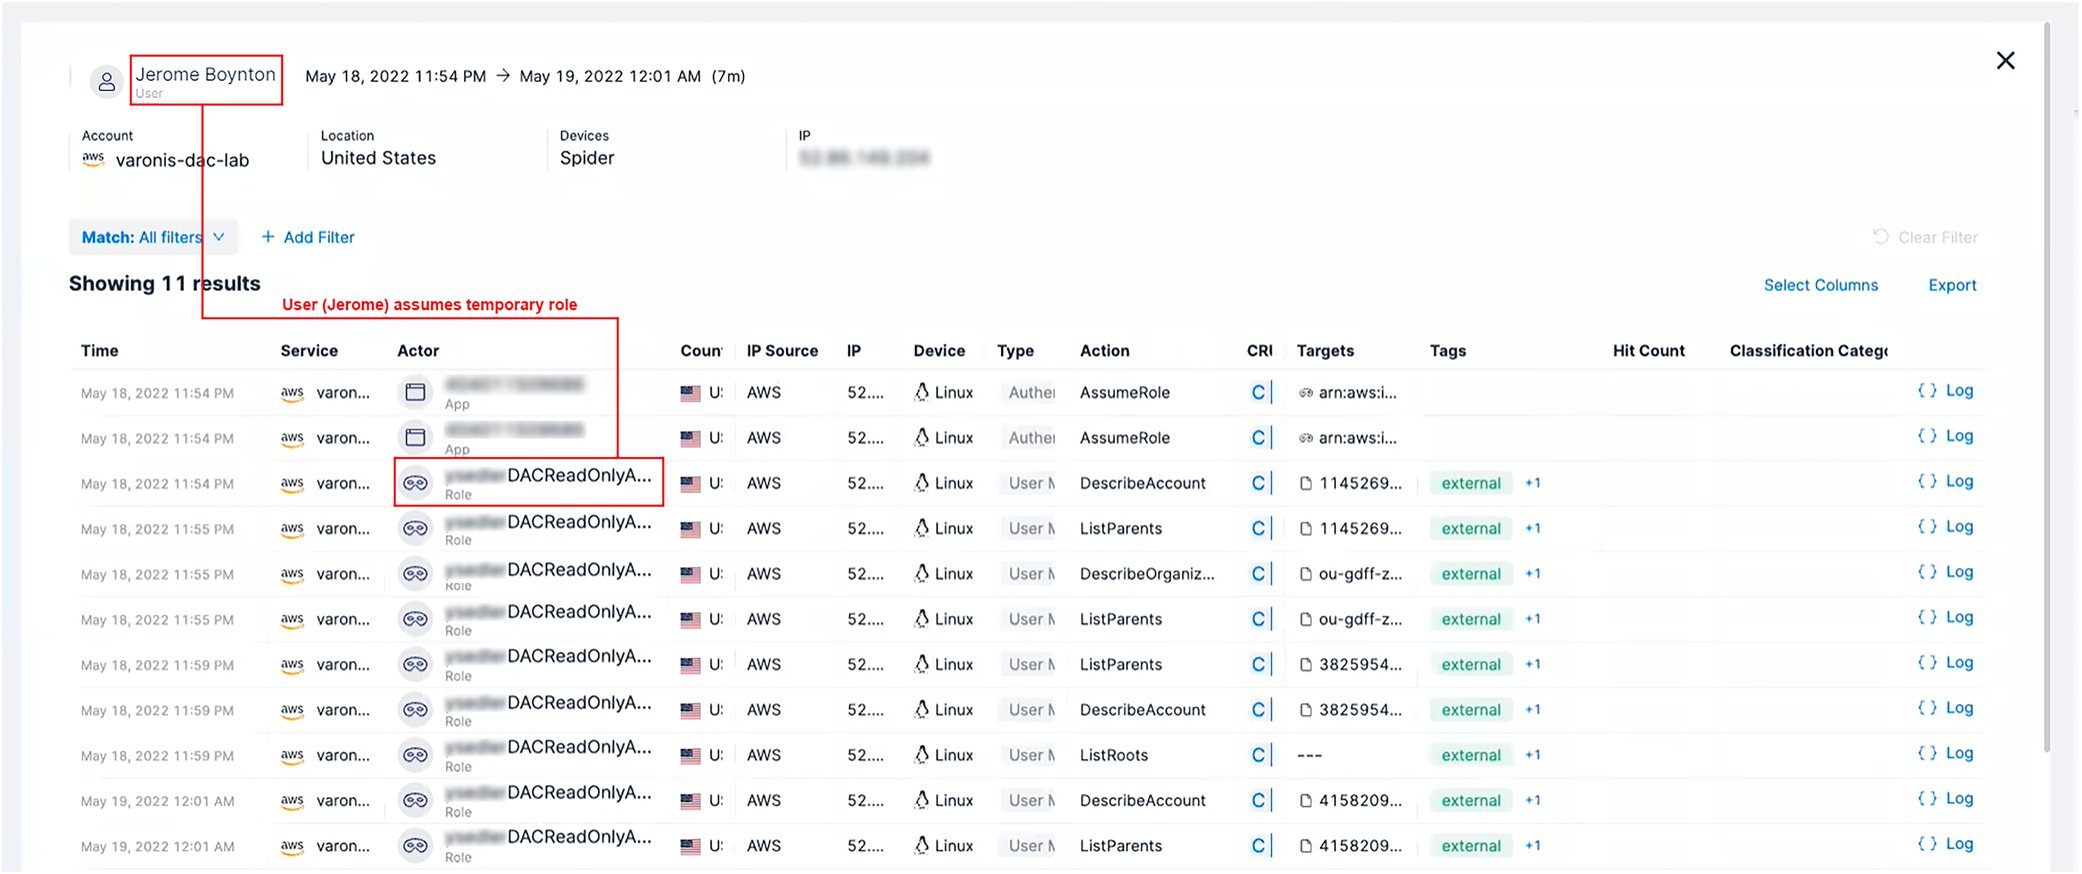Click the varonis-dac-lab account name
Image resolution: width=2082 pixels, height=874 pixels.
pos(182,160)
